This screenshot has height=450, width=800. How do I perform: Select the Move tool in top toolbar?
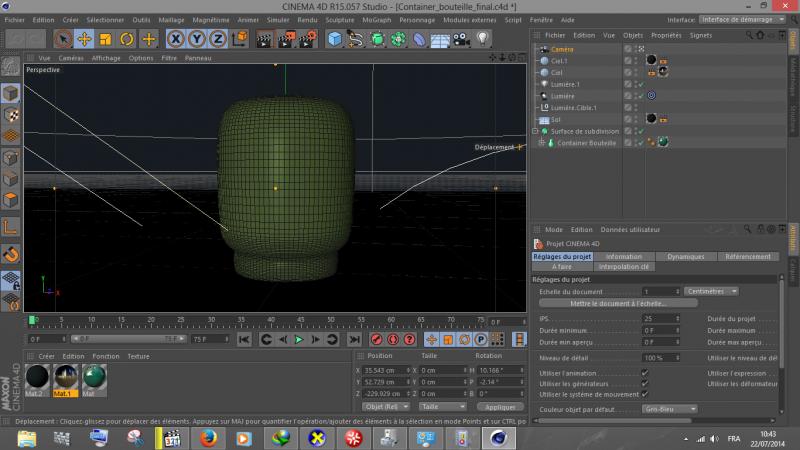(84, 39)
